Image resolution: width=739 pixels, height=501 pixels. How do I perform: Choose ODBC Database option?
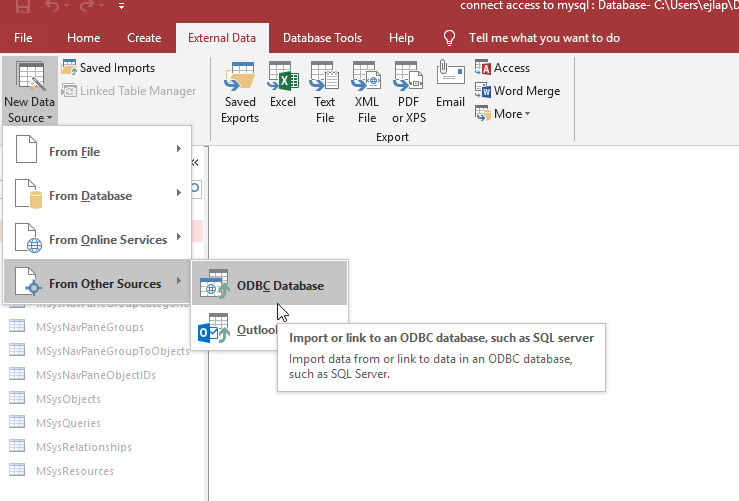[270, 284]
